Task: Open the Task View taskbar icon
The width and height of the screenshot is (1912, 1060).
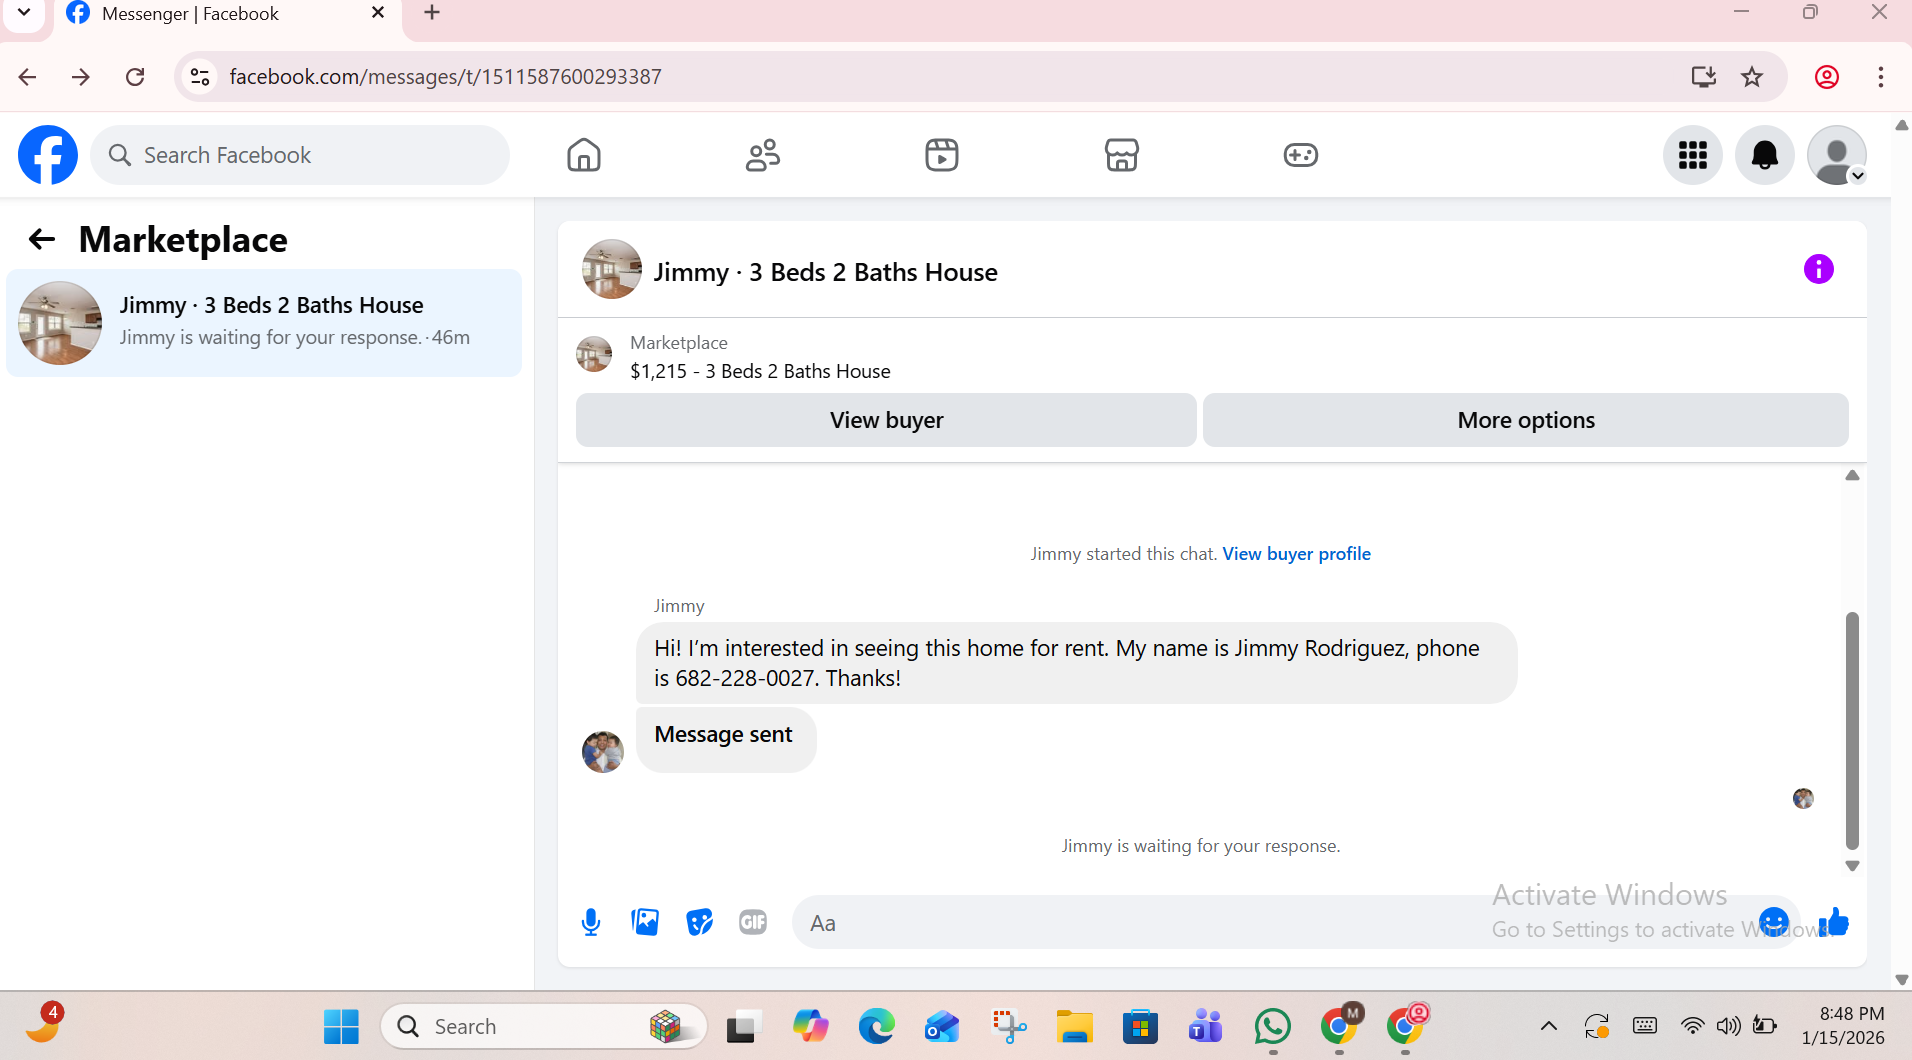Action: tap(744, 1027)
